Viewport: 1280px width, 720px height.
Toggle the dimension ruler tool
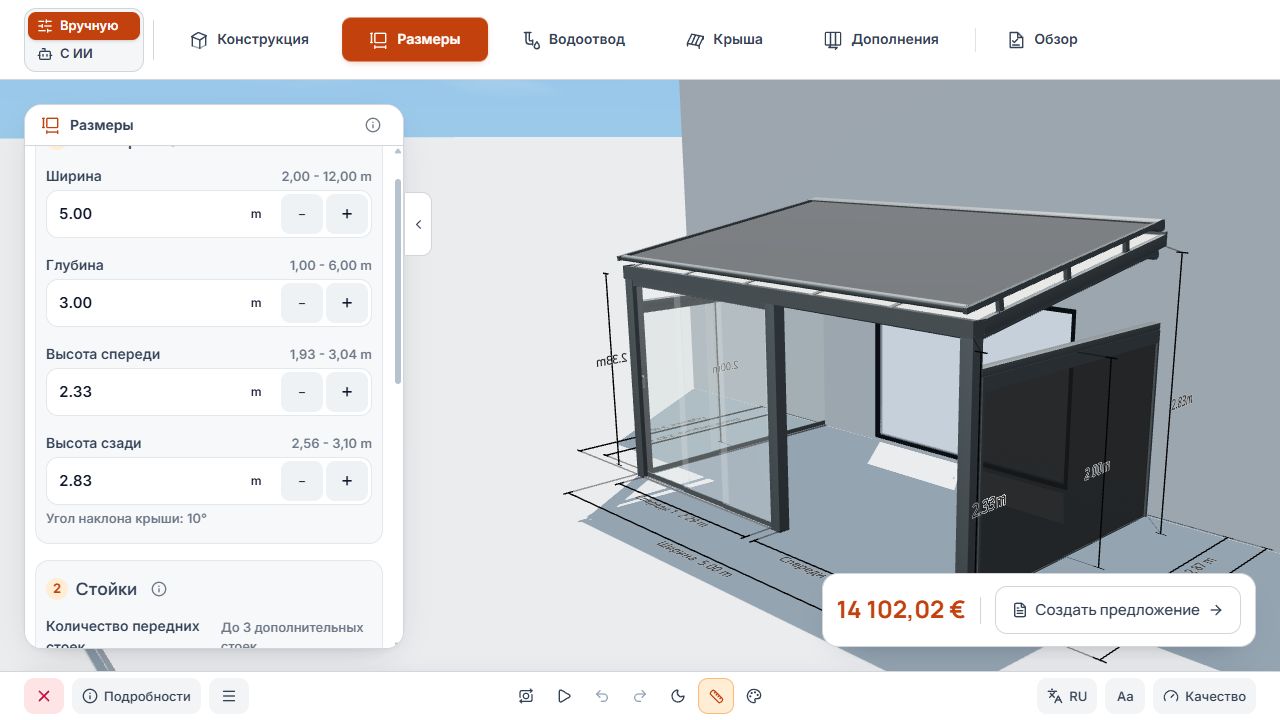(x=716, y=696)
